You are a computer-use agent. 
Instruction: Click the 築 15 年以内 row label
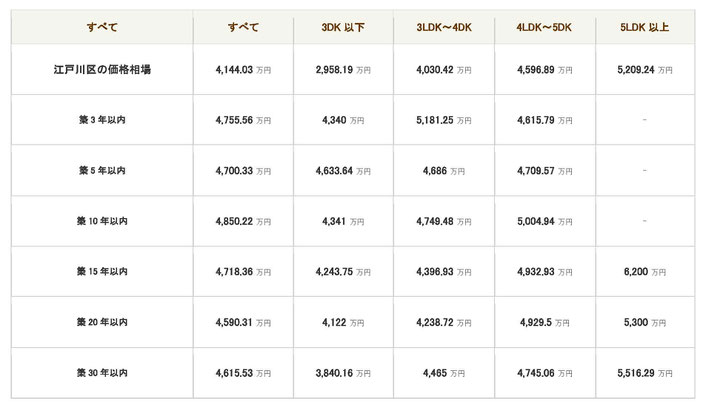pyautogui.click(x=102, y=272)
